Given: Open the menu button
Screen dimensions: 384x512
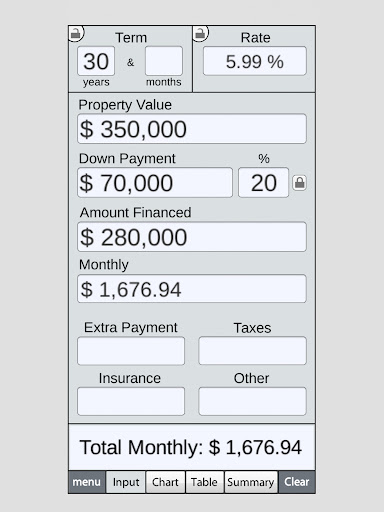Looking at the screenshot, I should click(x=87, y=482).
